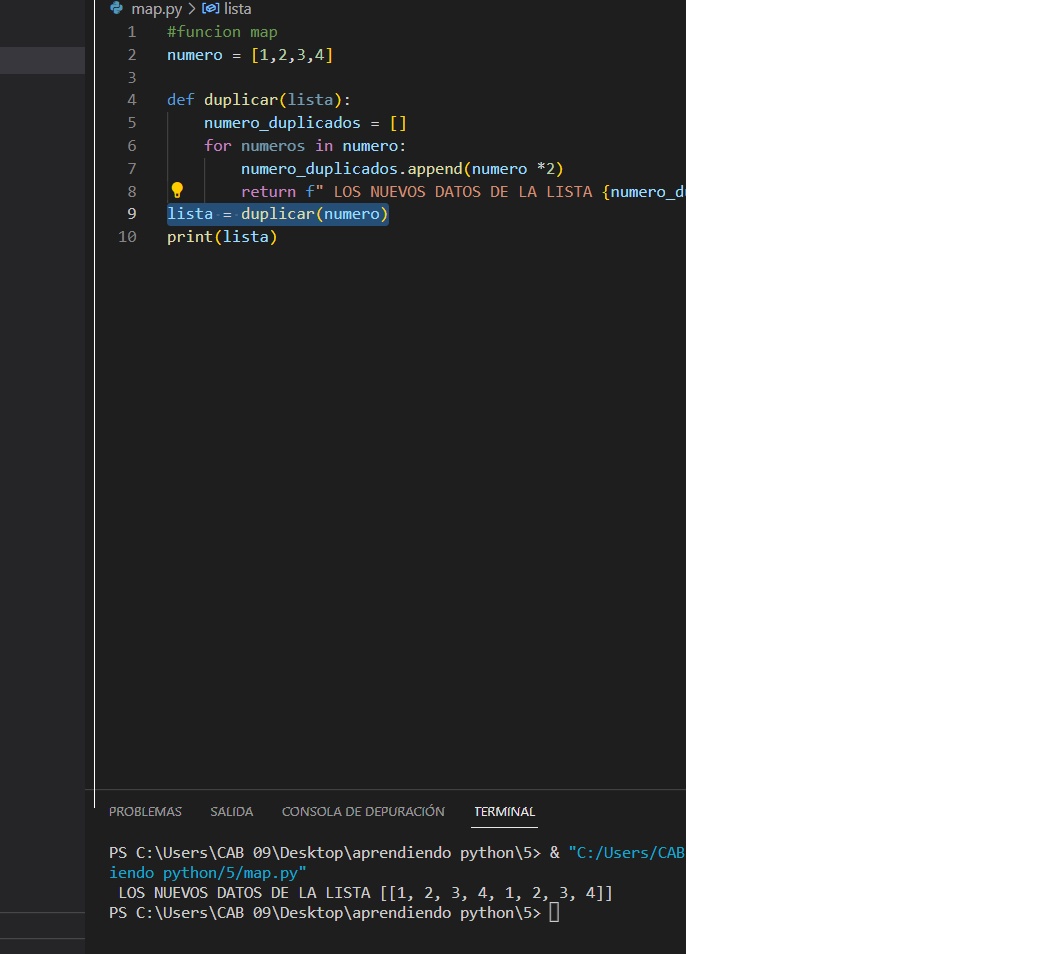Click line number 9 in the gutter
The width and height of the screenshot is (1050, 954).
pos(131,213)
